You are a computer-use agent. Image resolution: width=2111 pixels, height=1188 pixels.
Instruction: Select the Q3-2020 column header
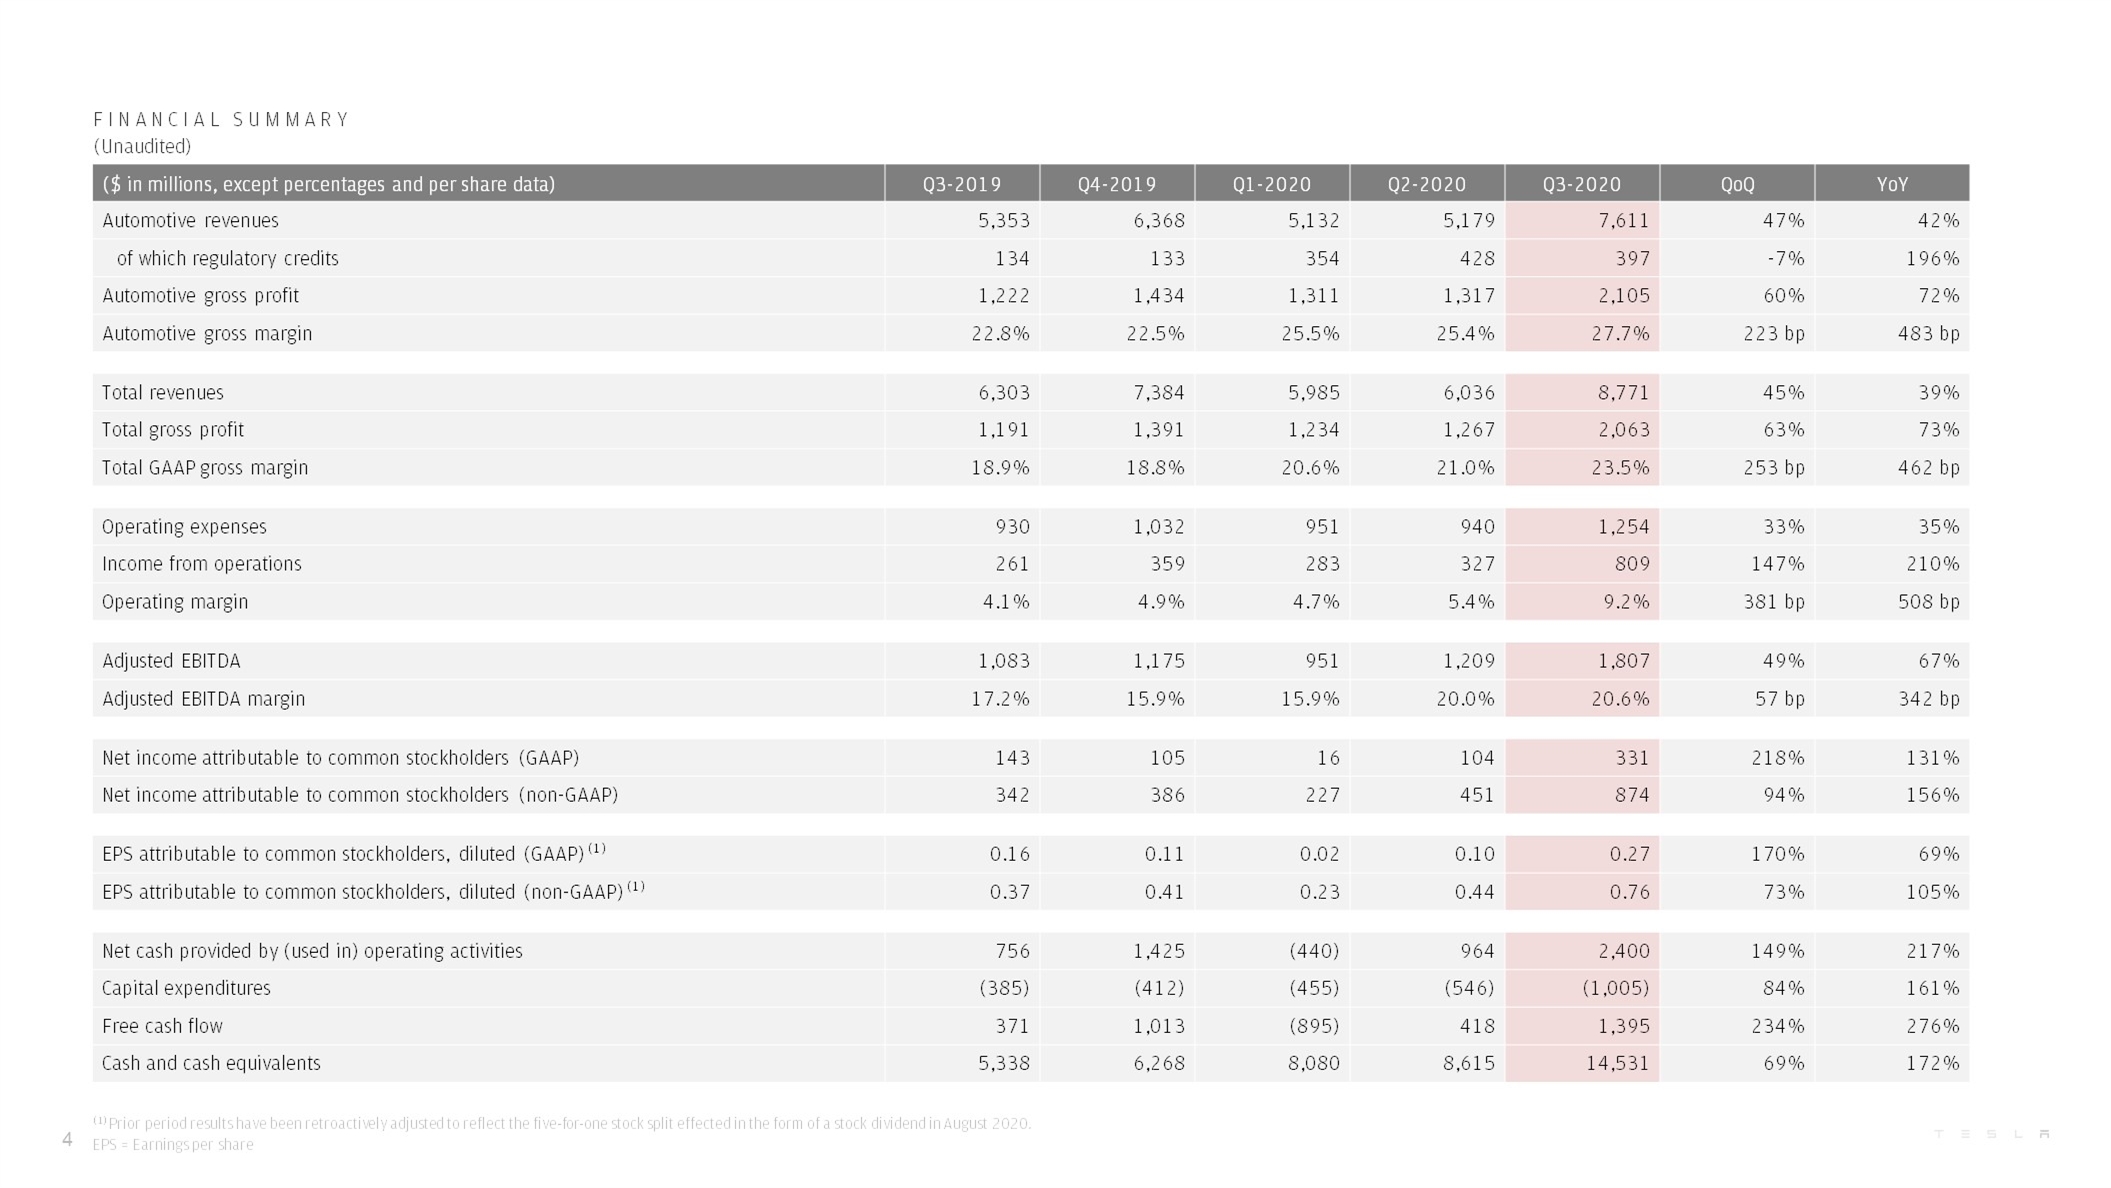1582,184
